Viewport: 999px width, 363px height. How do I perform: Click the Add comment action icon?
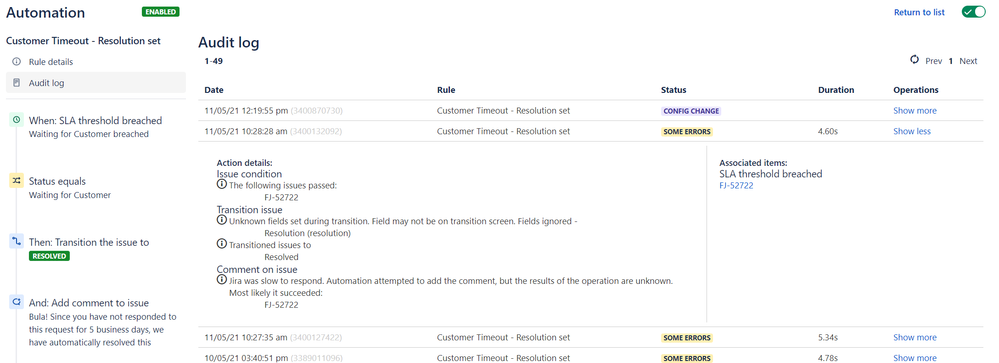[x=17, y=302]
